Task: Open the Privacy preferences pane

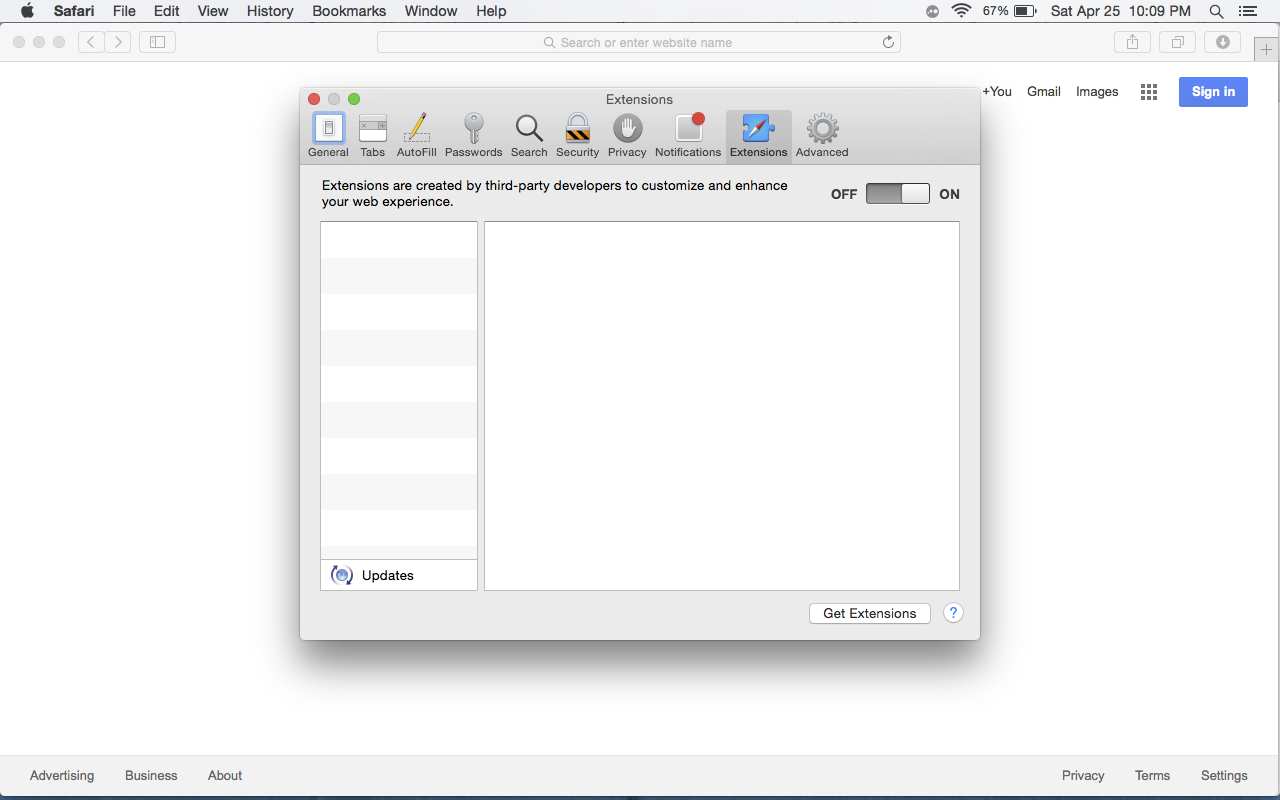Action: 627,136
